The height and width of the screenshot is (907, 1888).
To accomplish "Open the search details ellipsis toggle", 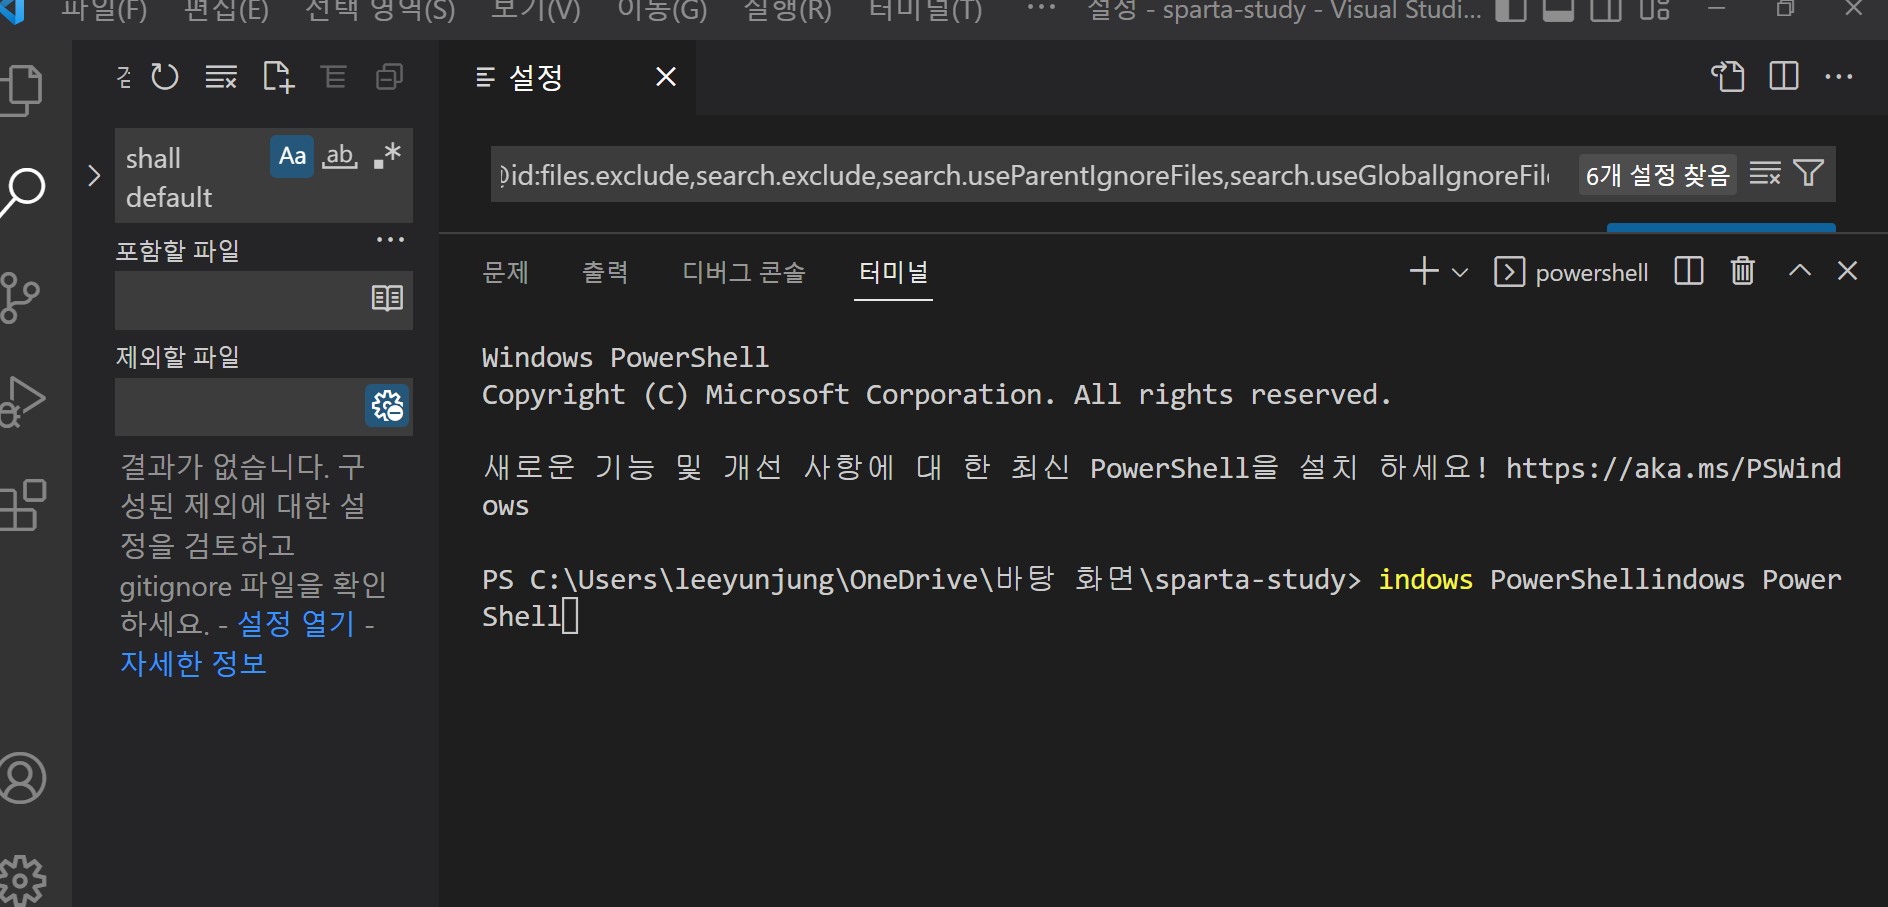I will 390,240.
